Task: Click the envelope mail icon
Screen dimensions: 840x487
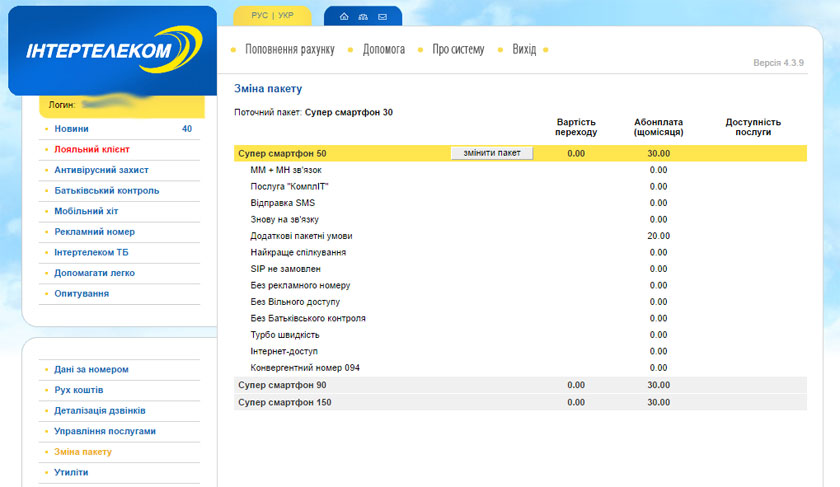Action: [x=382, y=17]
